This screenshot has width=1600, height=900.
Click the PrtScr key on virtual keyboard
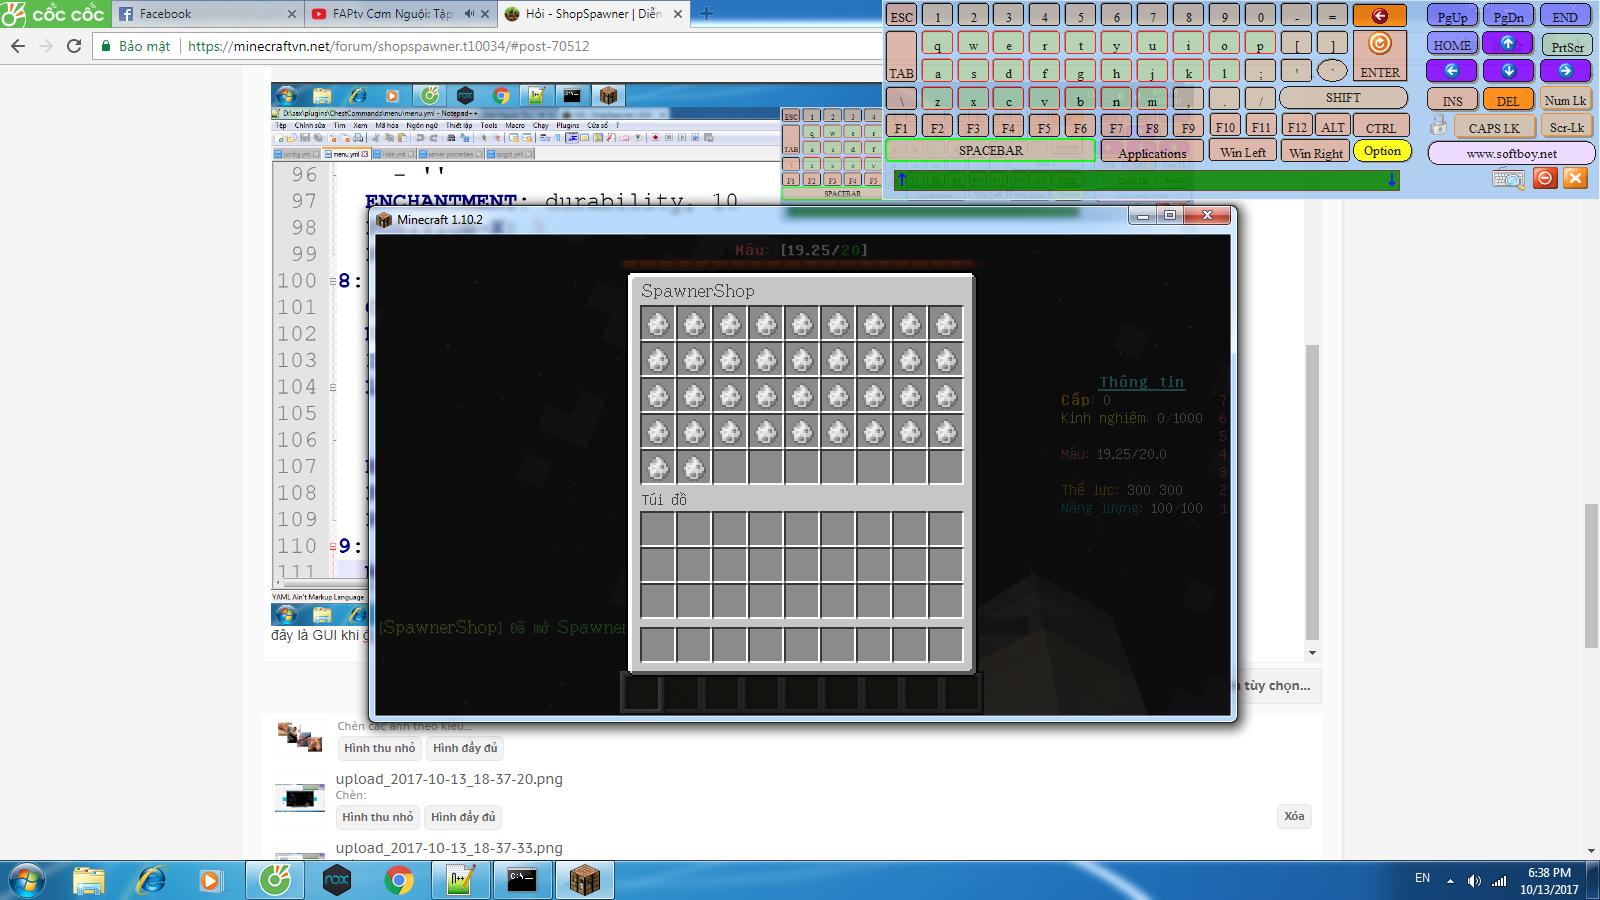pyautogui.click(x=1567, y=45)
